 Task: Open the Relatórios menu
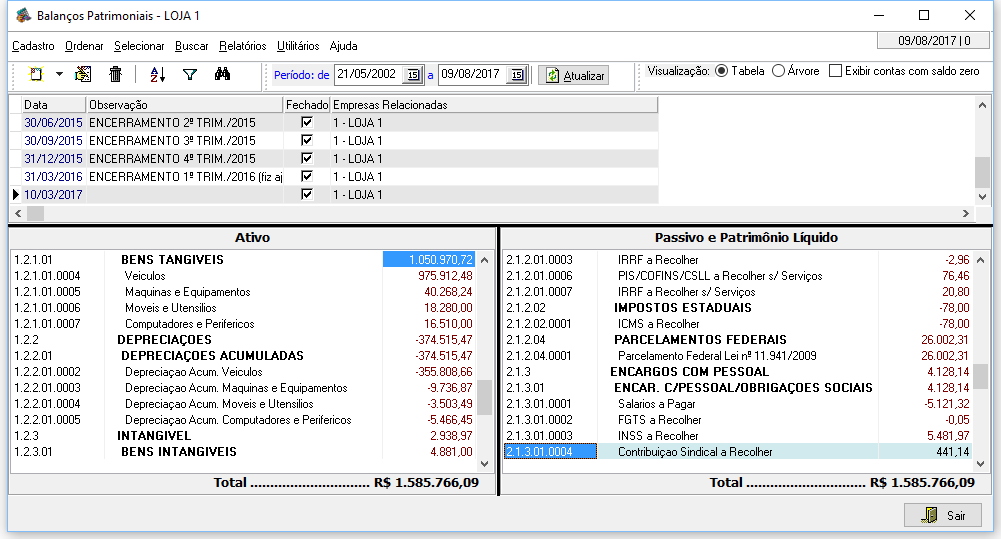click(x=242, y=46)
